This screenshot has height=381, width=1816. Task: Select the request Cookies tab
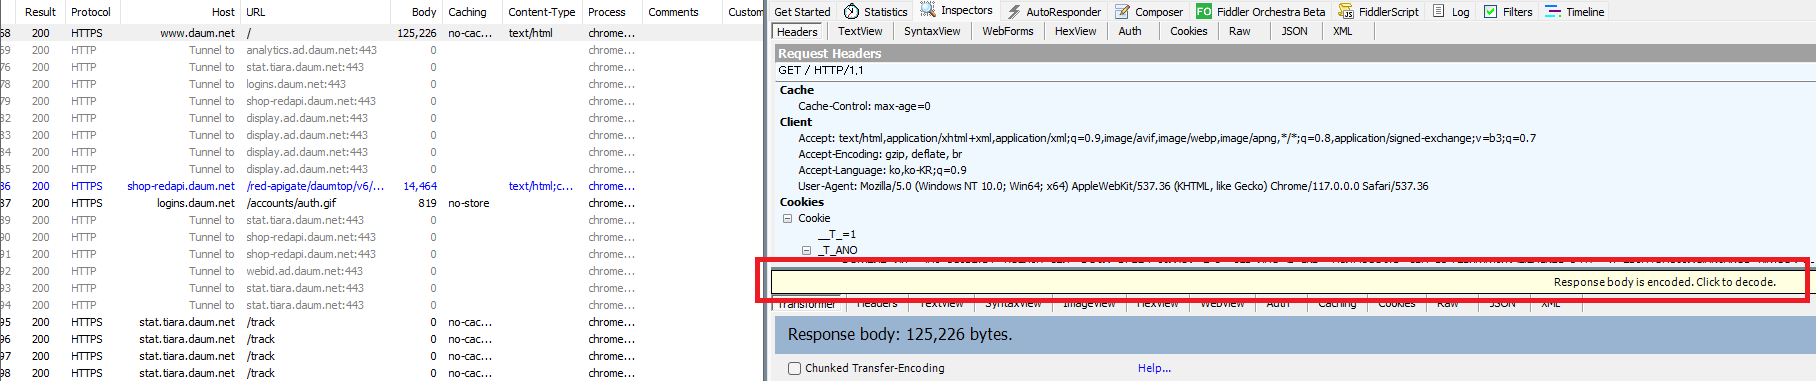1188,32
